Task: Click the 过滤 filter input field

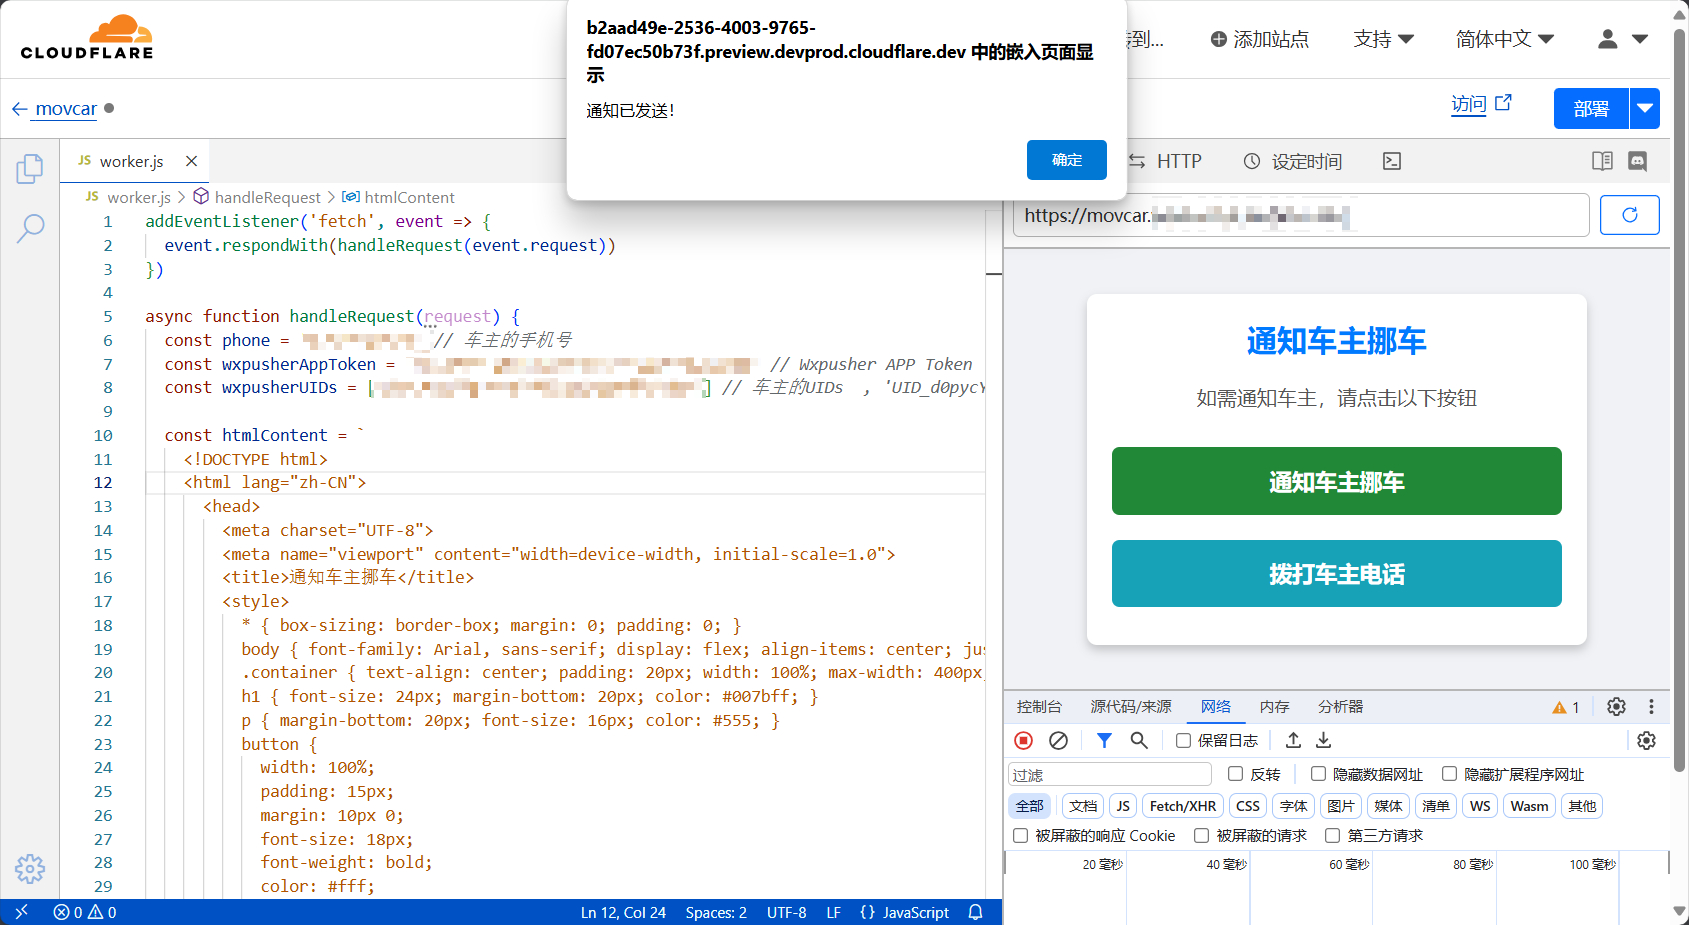Action: tap(1110, 775)
